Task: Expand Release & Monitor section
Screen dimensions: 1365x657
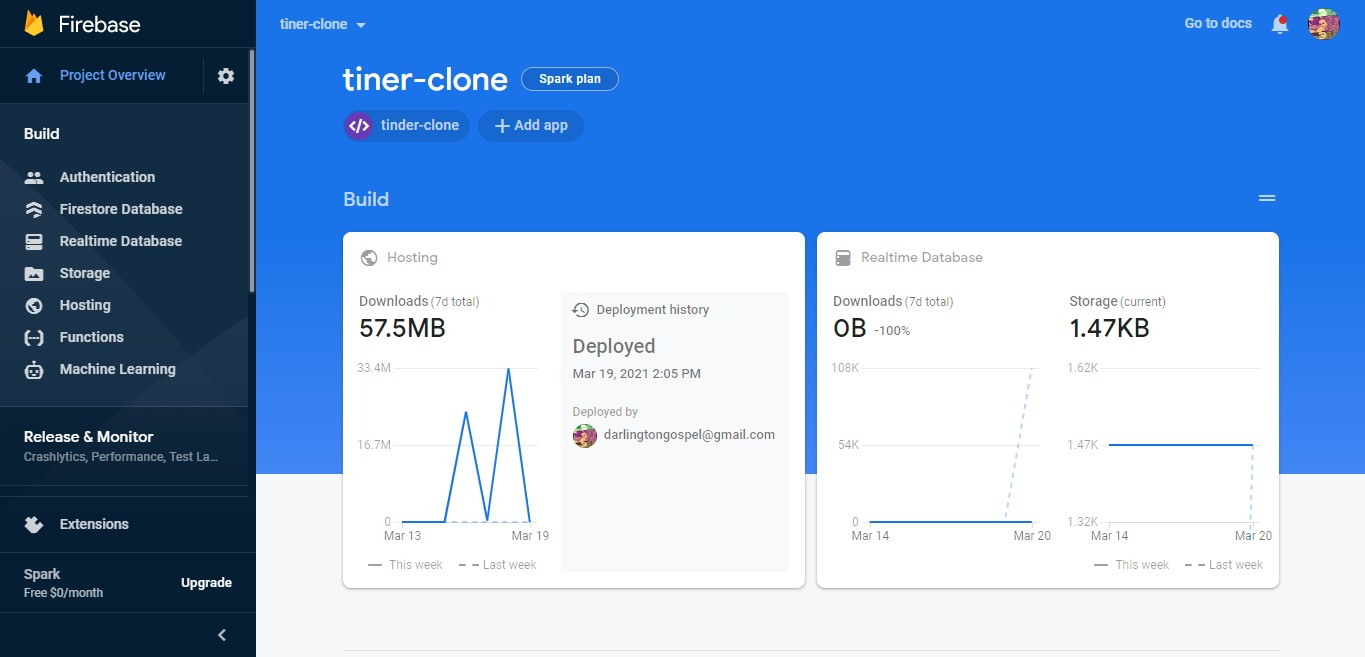Action: tap(124, 446)
